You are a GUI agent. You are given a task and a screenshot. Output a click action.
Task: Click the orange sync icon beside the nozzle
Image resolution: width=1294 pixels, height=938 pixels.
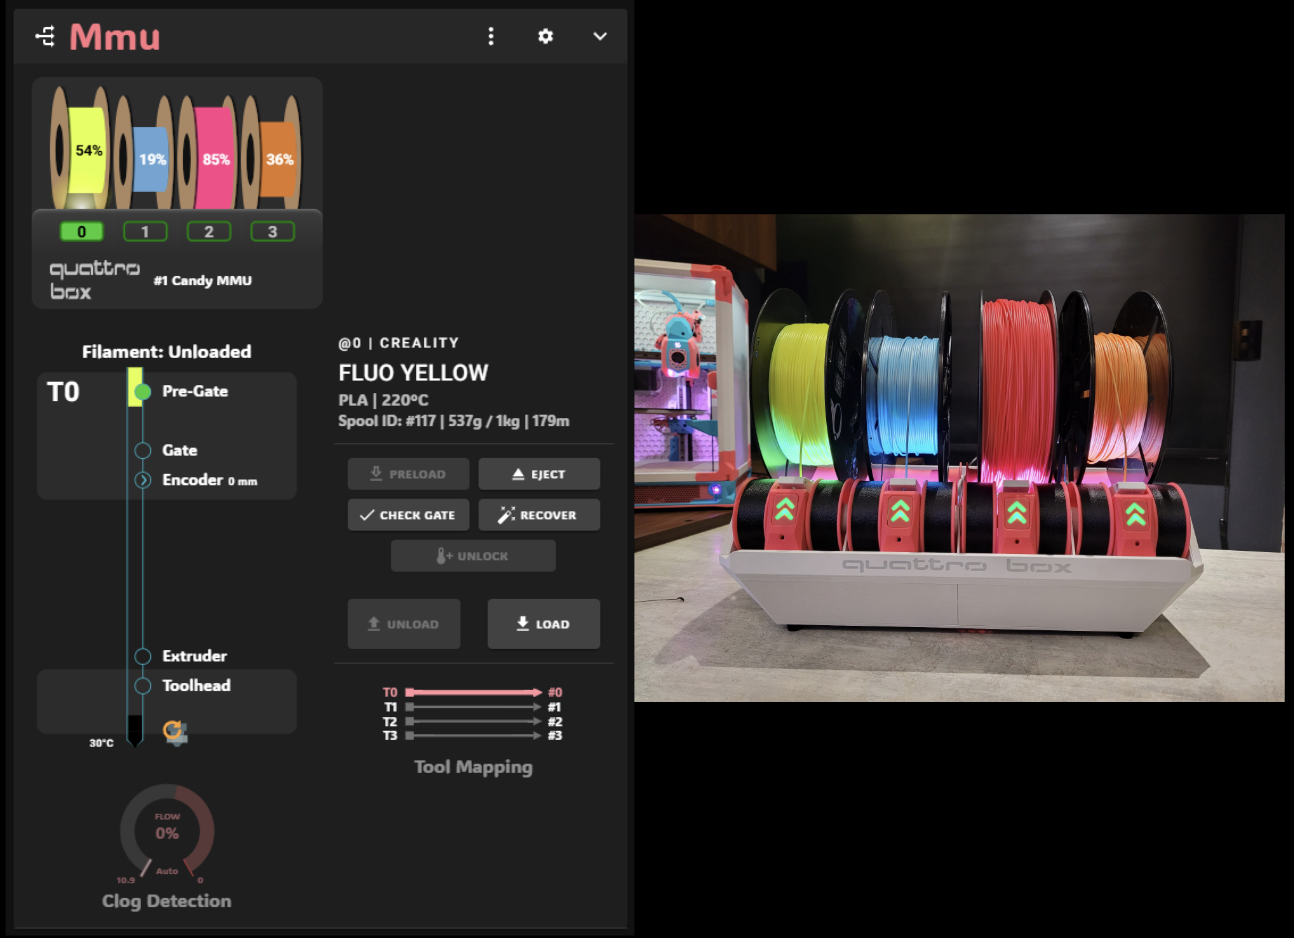tap(175, 732)
